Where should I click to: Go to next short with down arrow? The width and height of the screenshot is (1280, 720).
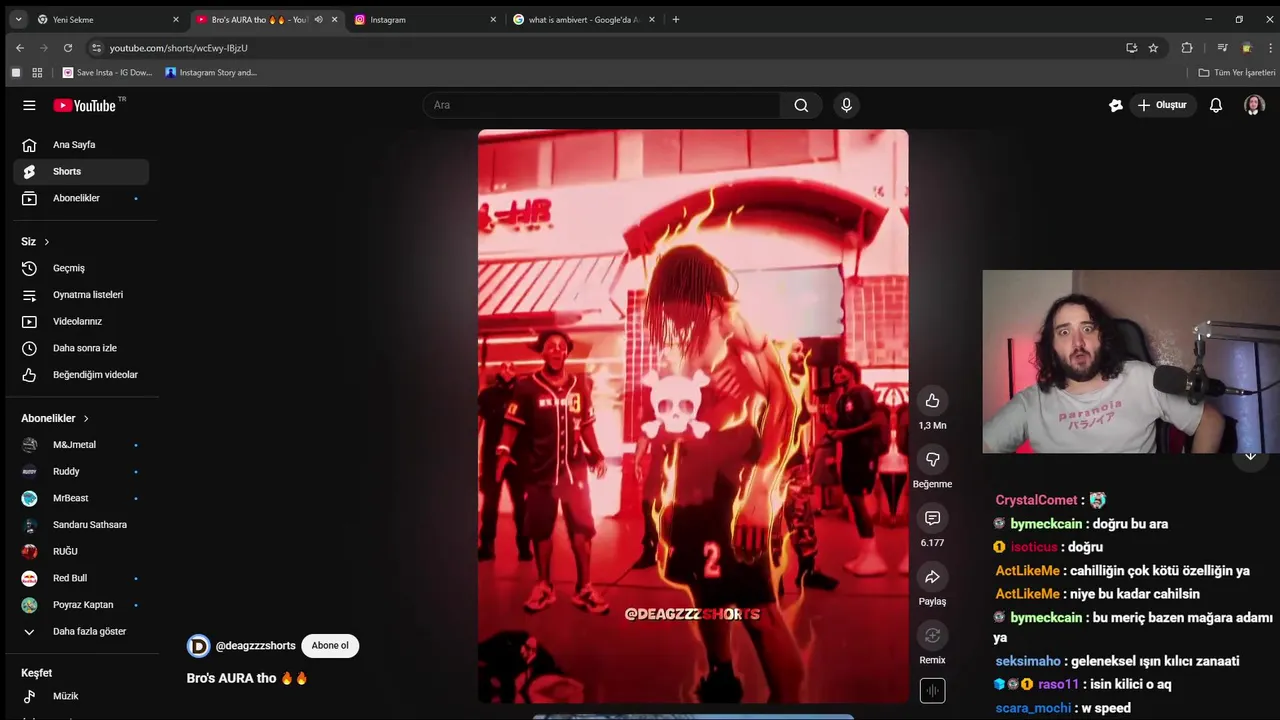(1250, 456)
